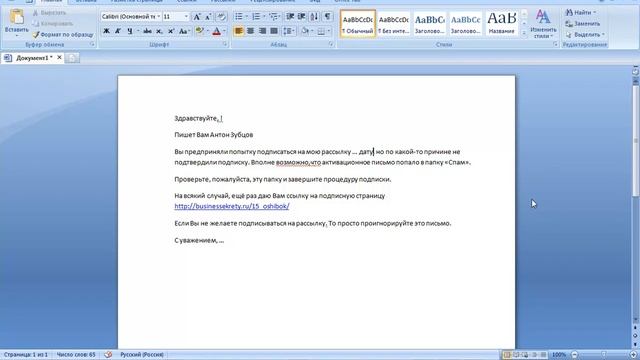The width and height of the screenshot is (640, 360).
Task: Clear formatting with eraser icon
Action: [221, 17]
